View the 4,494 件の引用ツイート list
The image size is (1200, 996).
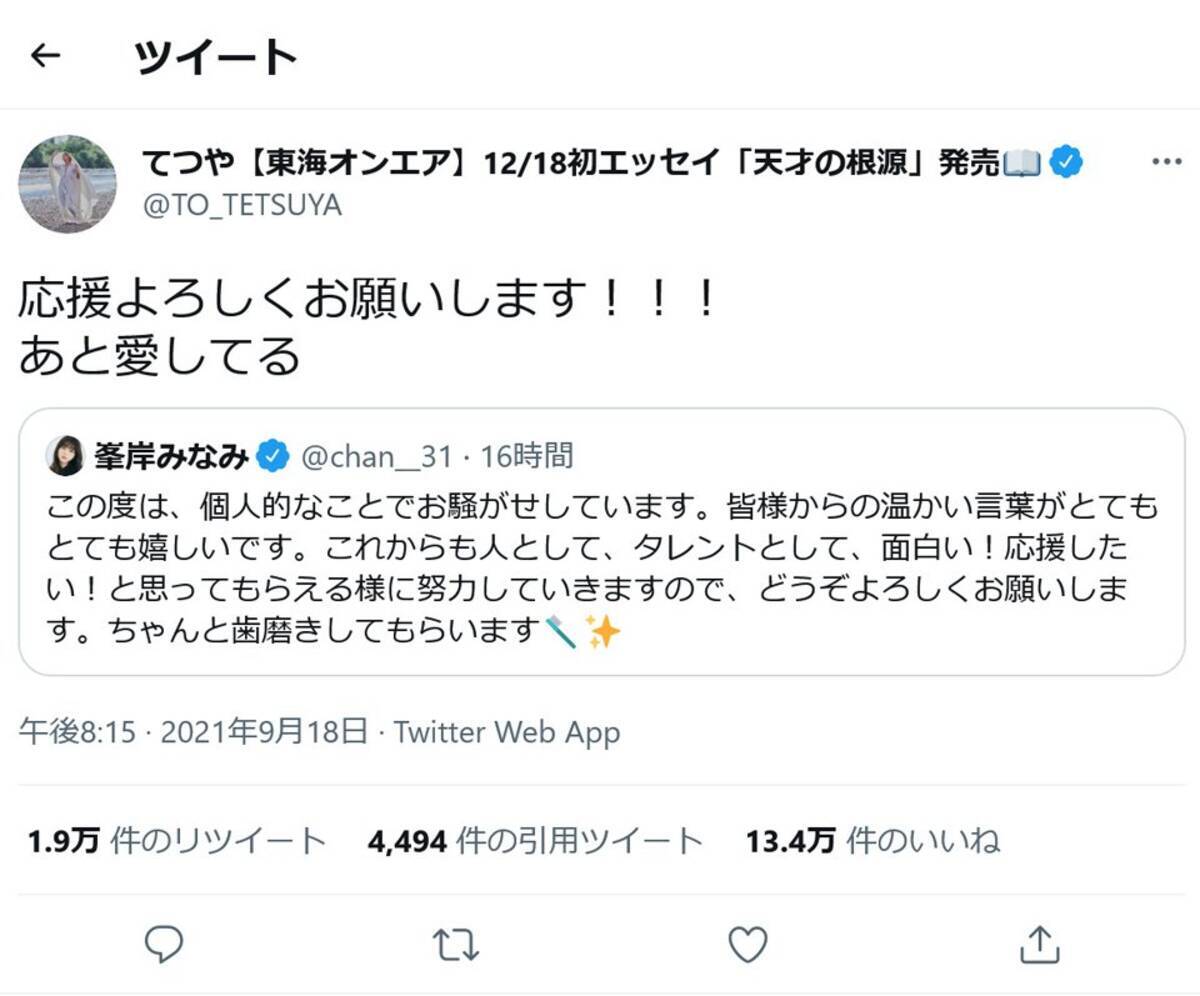tap(535, 841)
